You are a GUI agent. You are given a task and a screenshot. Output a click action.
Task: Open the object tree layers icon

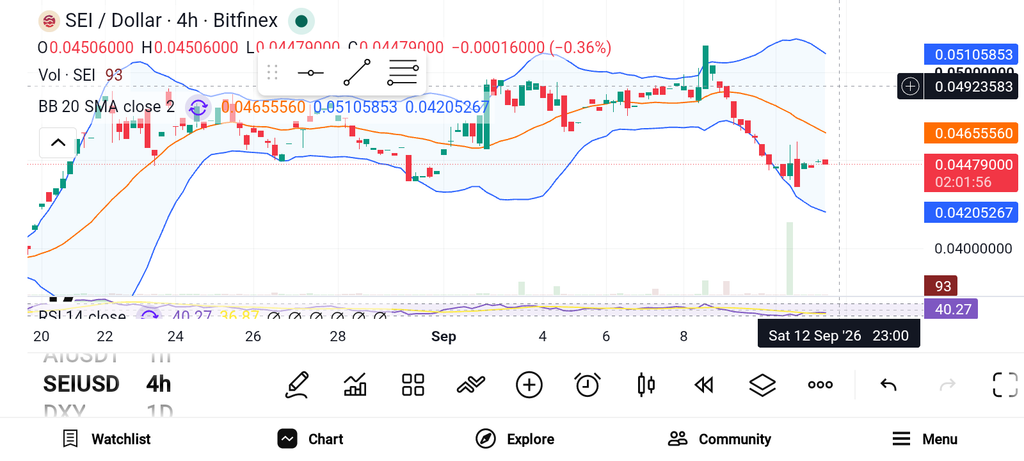(x=762, y=385)
